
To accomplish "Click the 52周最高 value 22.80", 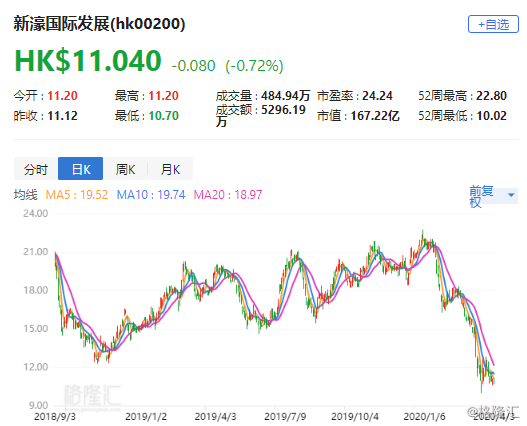I will coord(491,96).
